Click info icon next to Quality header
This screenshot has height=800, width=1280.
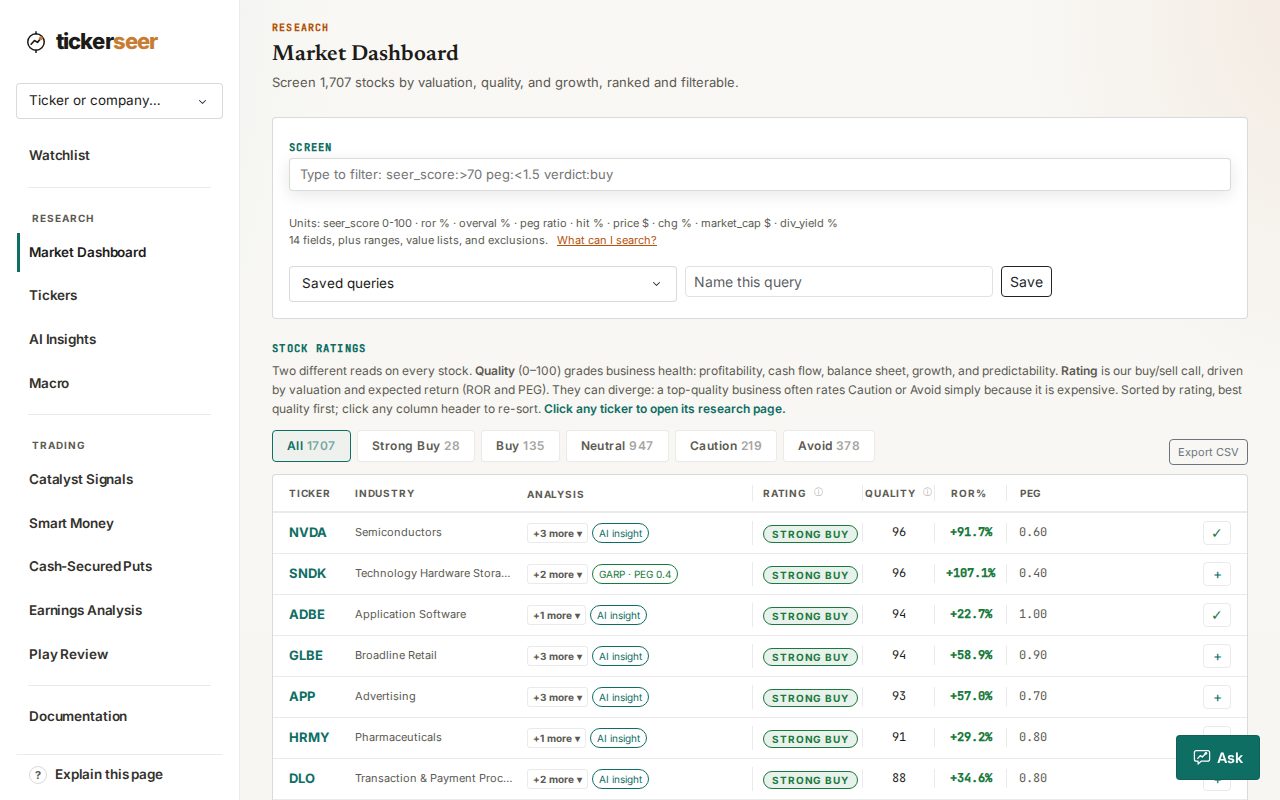coord(927,492)
